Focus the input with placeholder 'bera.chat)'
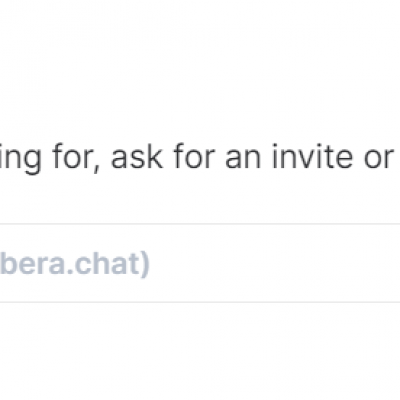This screenshot has width=400, height=400. point(200,263)
